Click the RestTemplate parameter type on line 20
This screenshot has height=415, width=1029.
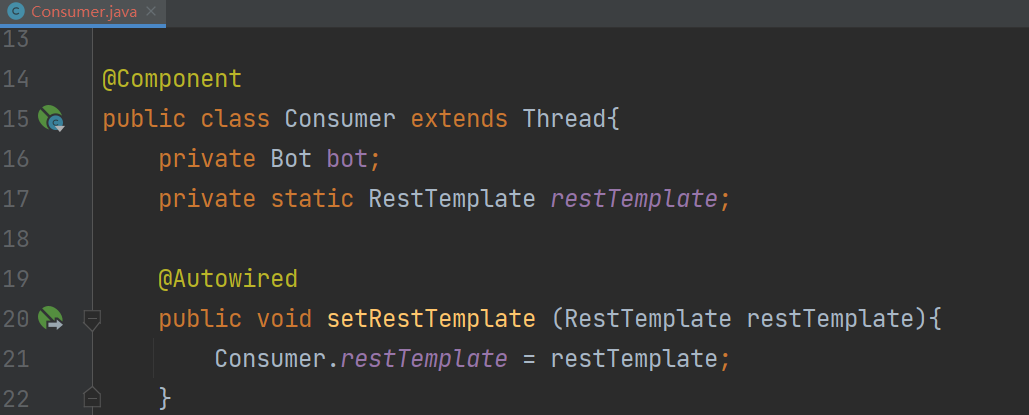click(648, 319)
